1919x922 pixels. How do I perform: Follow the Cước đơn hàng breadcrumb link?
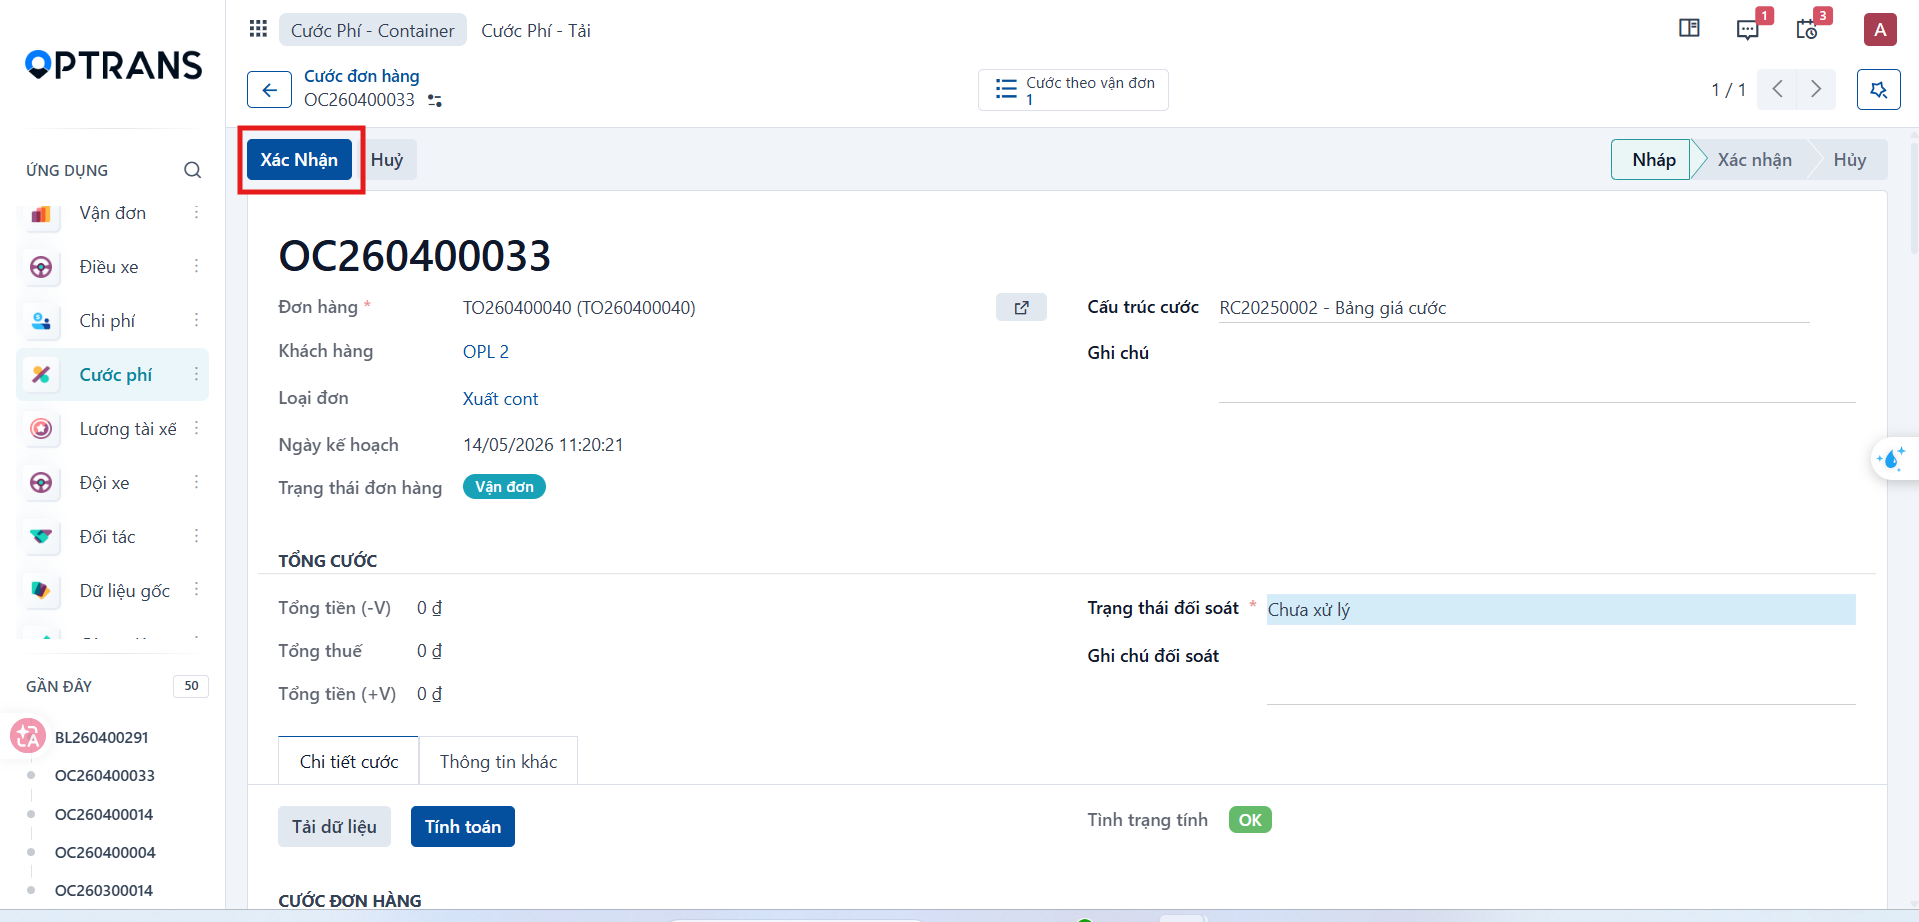pos(362,76)
